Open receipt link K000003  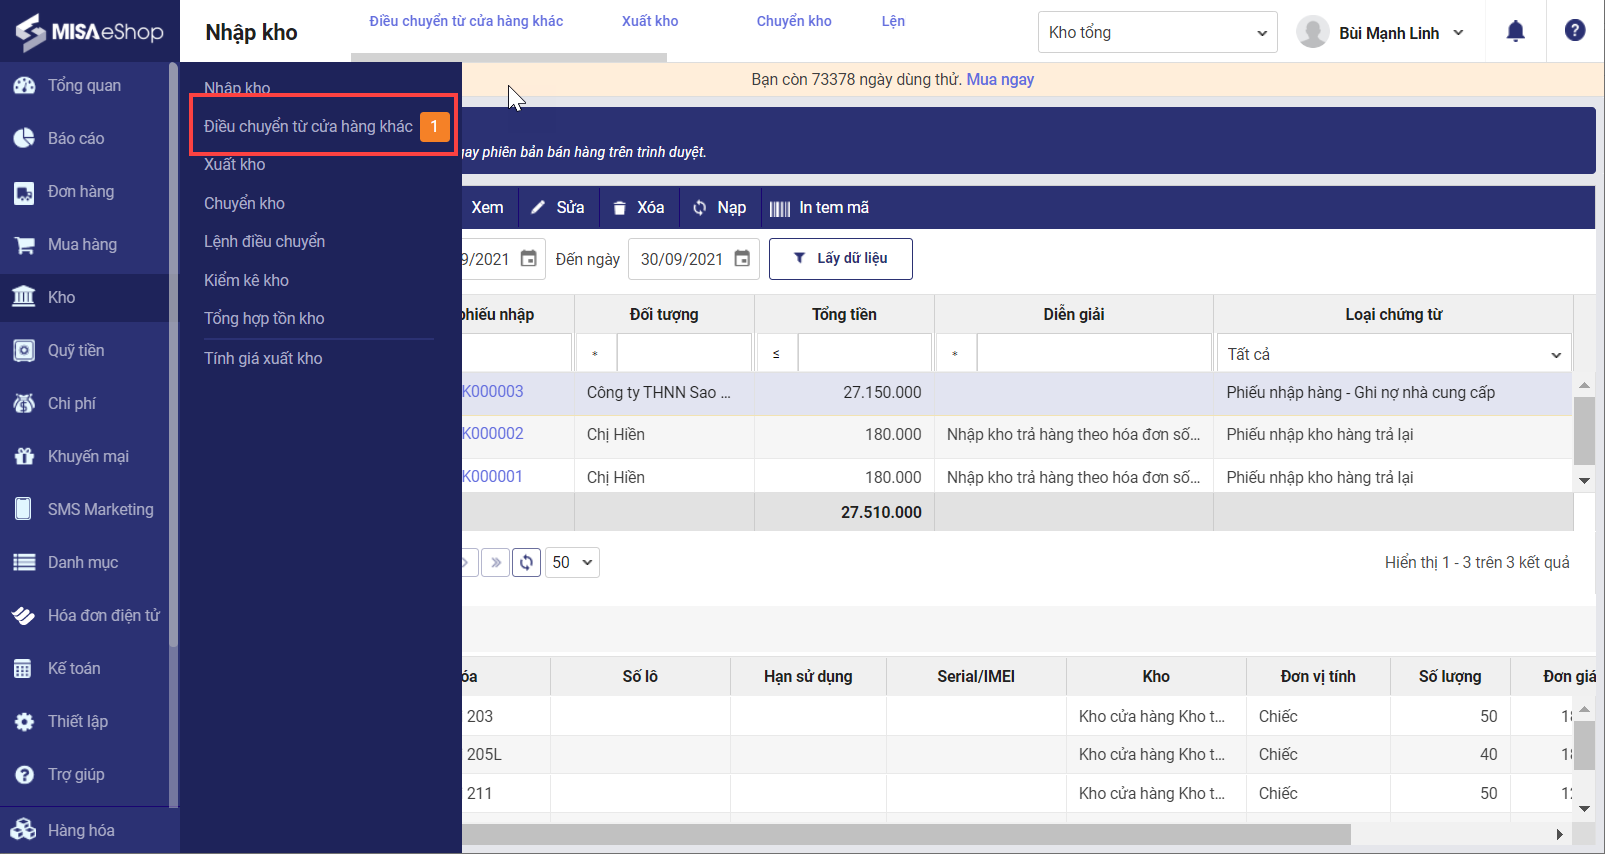click(x=493, y=392)
